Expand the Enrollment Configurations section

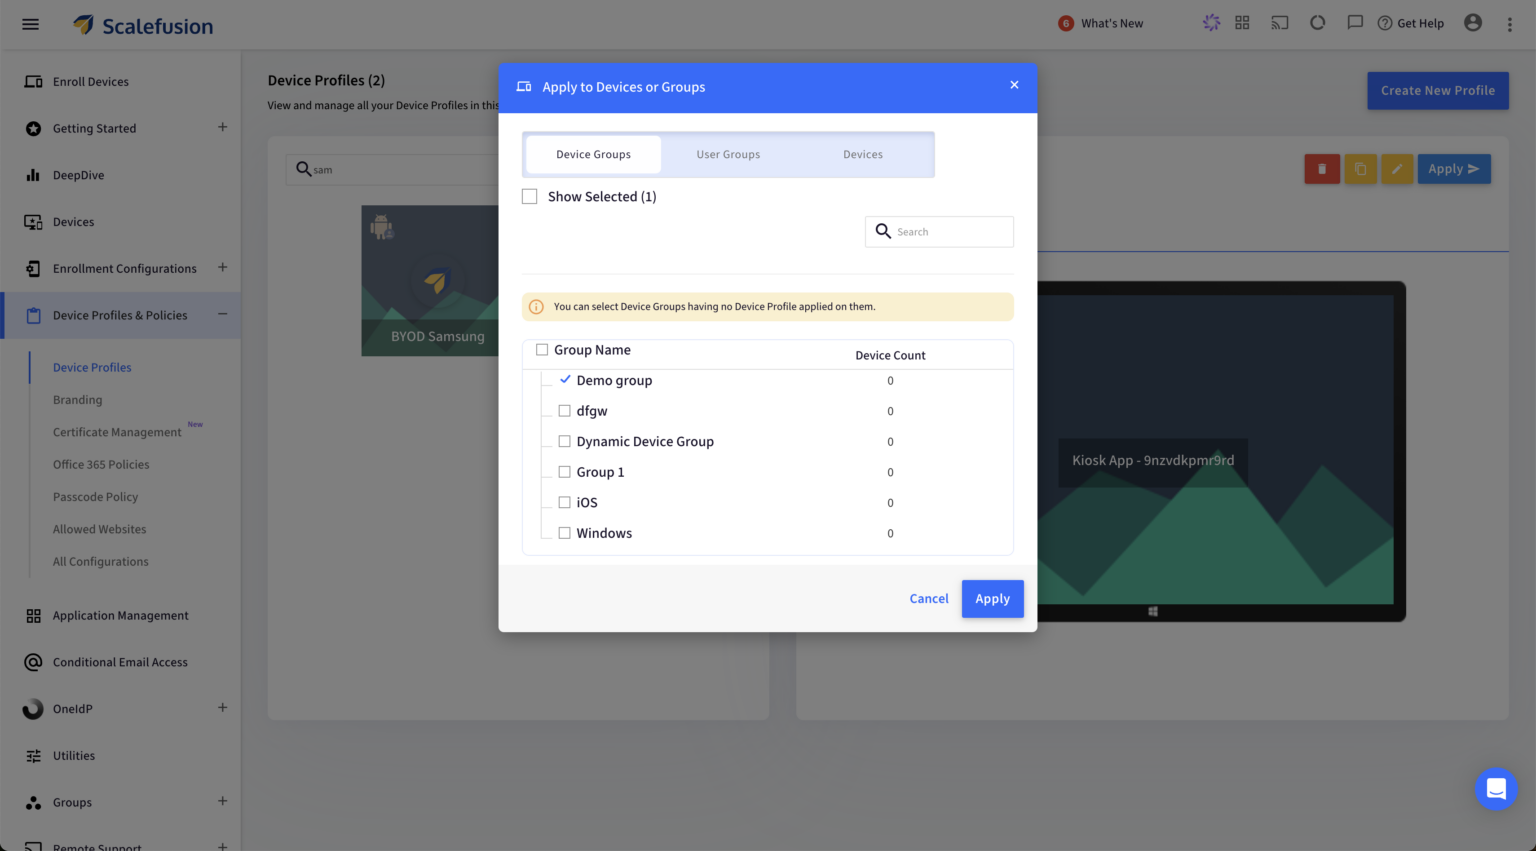click(222, 268)
